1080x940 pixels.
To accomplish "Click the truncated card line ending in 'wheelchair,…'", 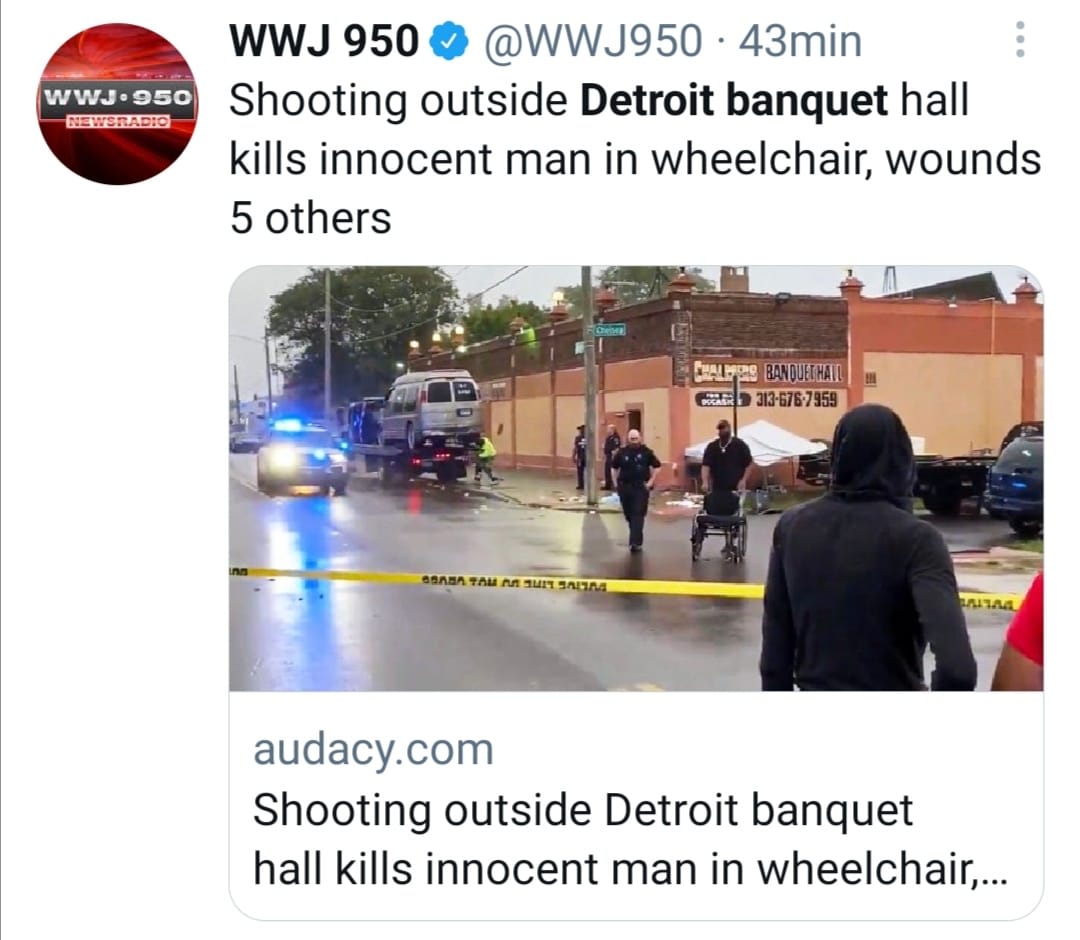I will pyautogui.click(x=630, y=868).
